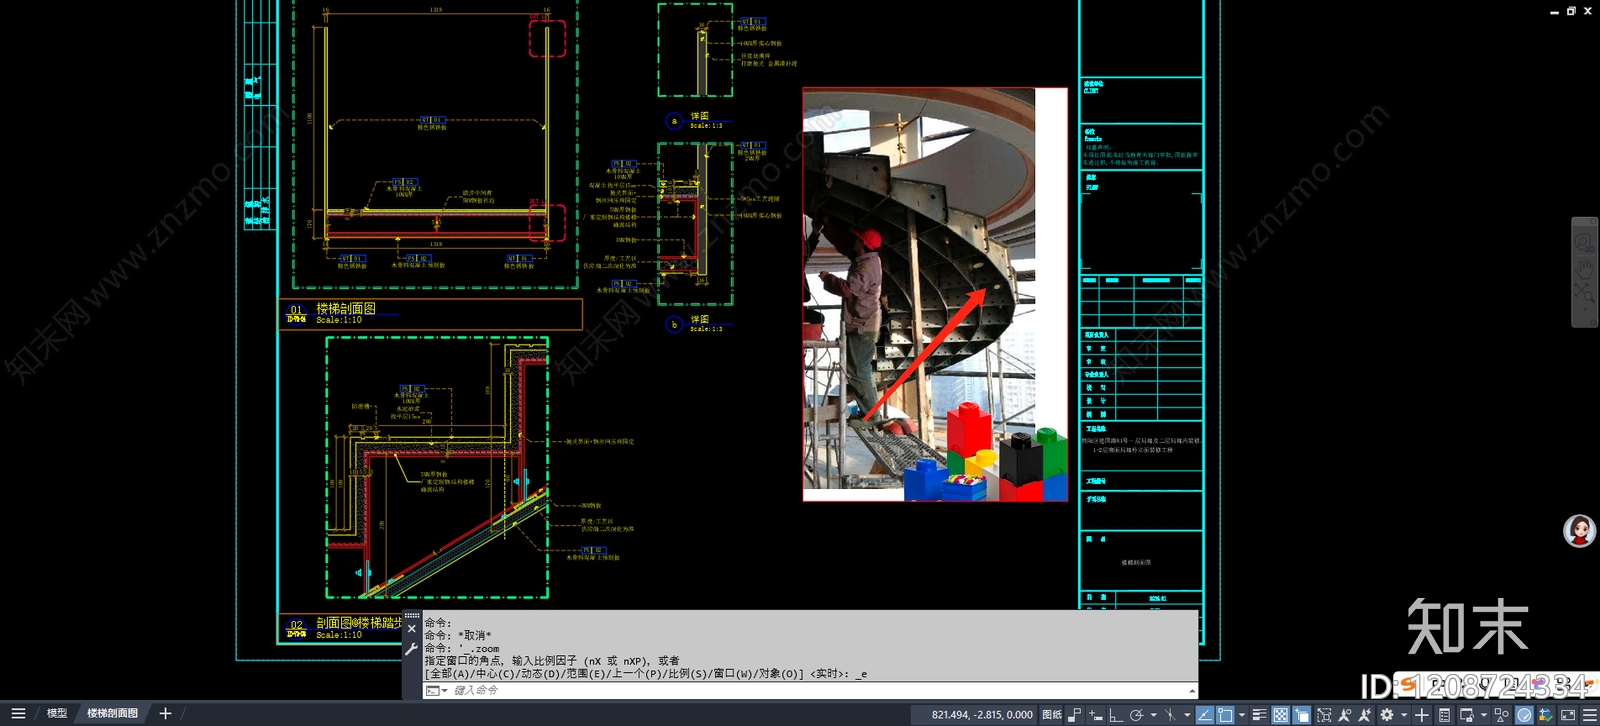
Task: Toggle transparency checkerboard icon
Action: 1280,715
